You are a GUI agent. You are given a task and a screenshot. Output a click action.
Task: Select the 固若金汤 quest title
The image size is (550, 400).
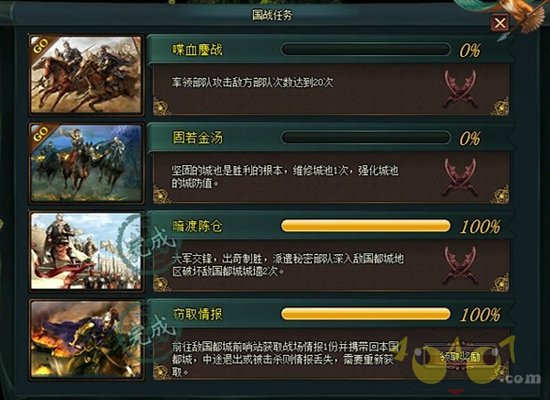pyautogui.click(x=197, y=138)
